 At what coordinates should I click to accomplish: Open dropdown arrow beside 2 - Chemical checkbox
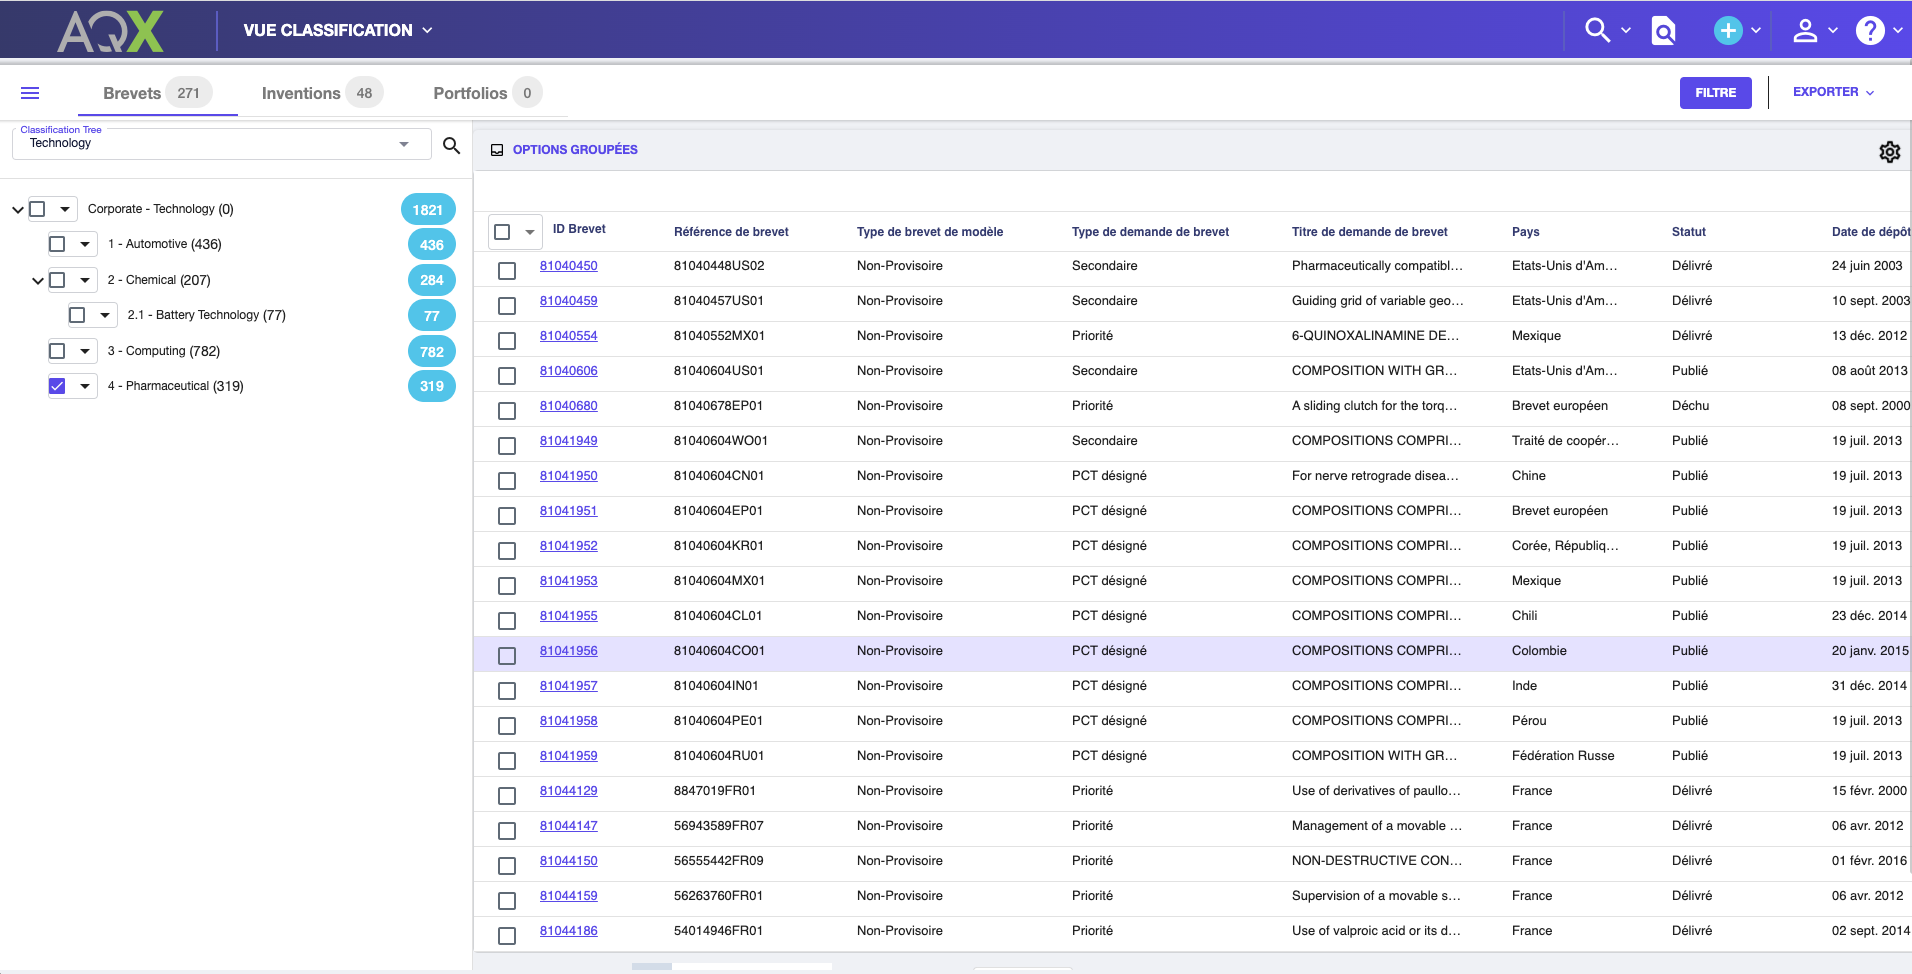coord(85,280)
